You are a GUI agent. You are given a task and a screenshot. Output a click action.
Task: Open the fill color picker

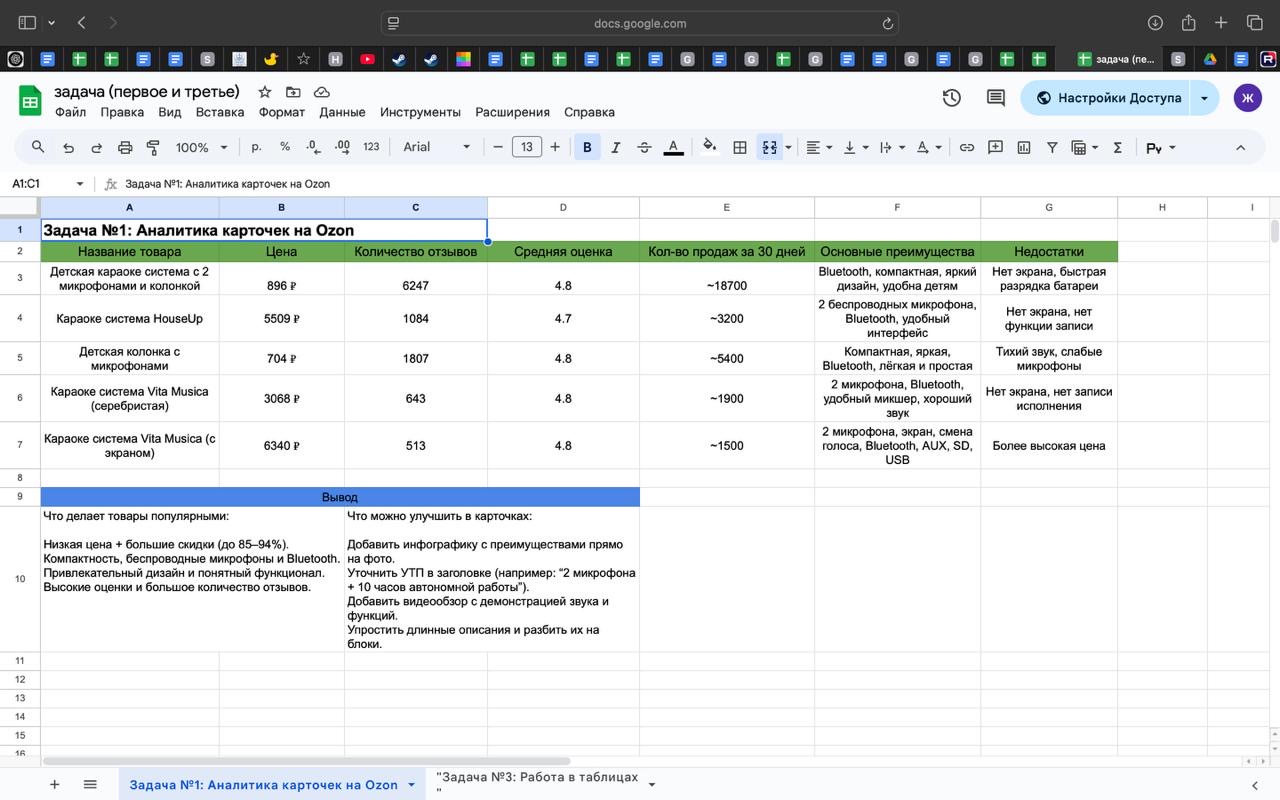point(709,147)
